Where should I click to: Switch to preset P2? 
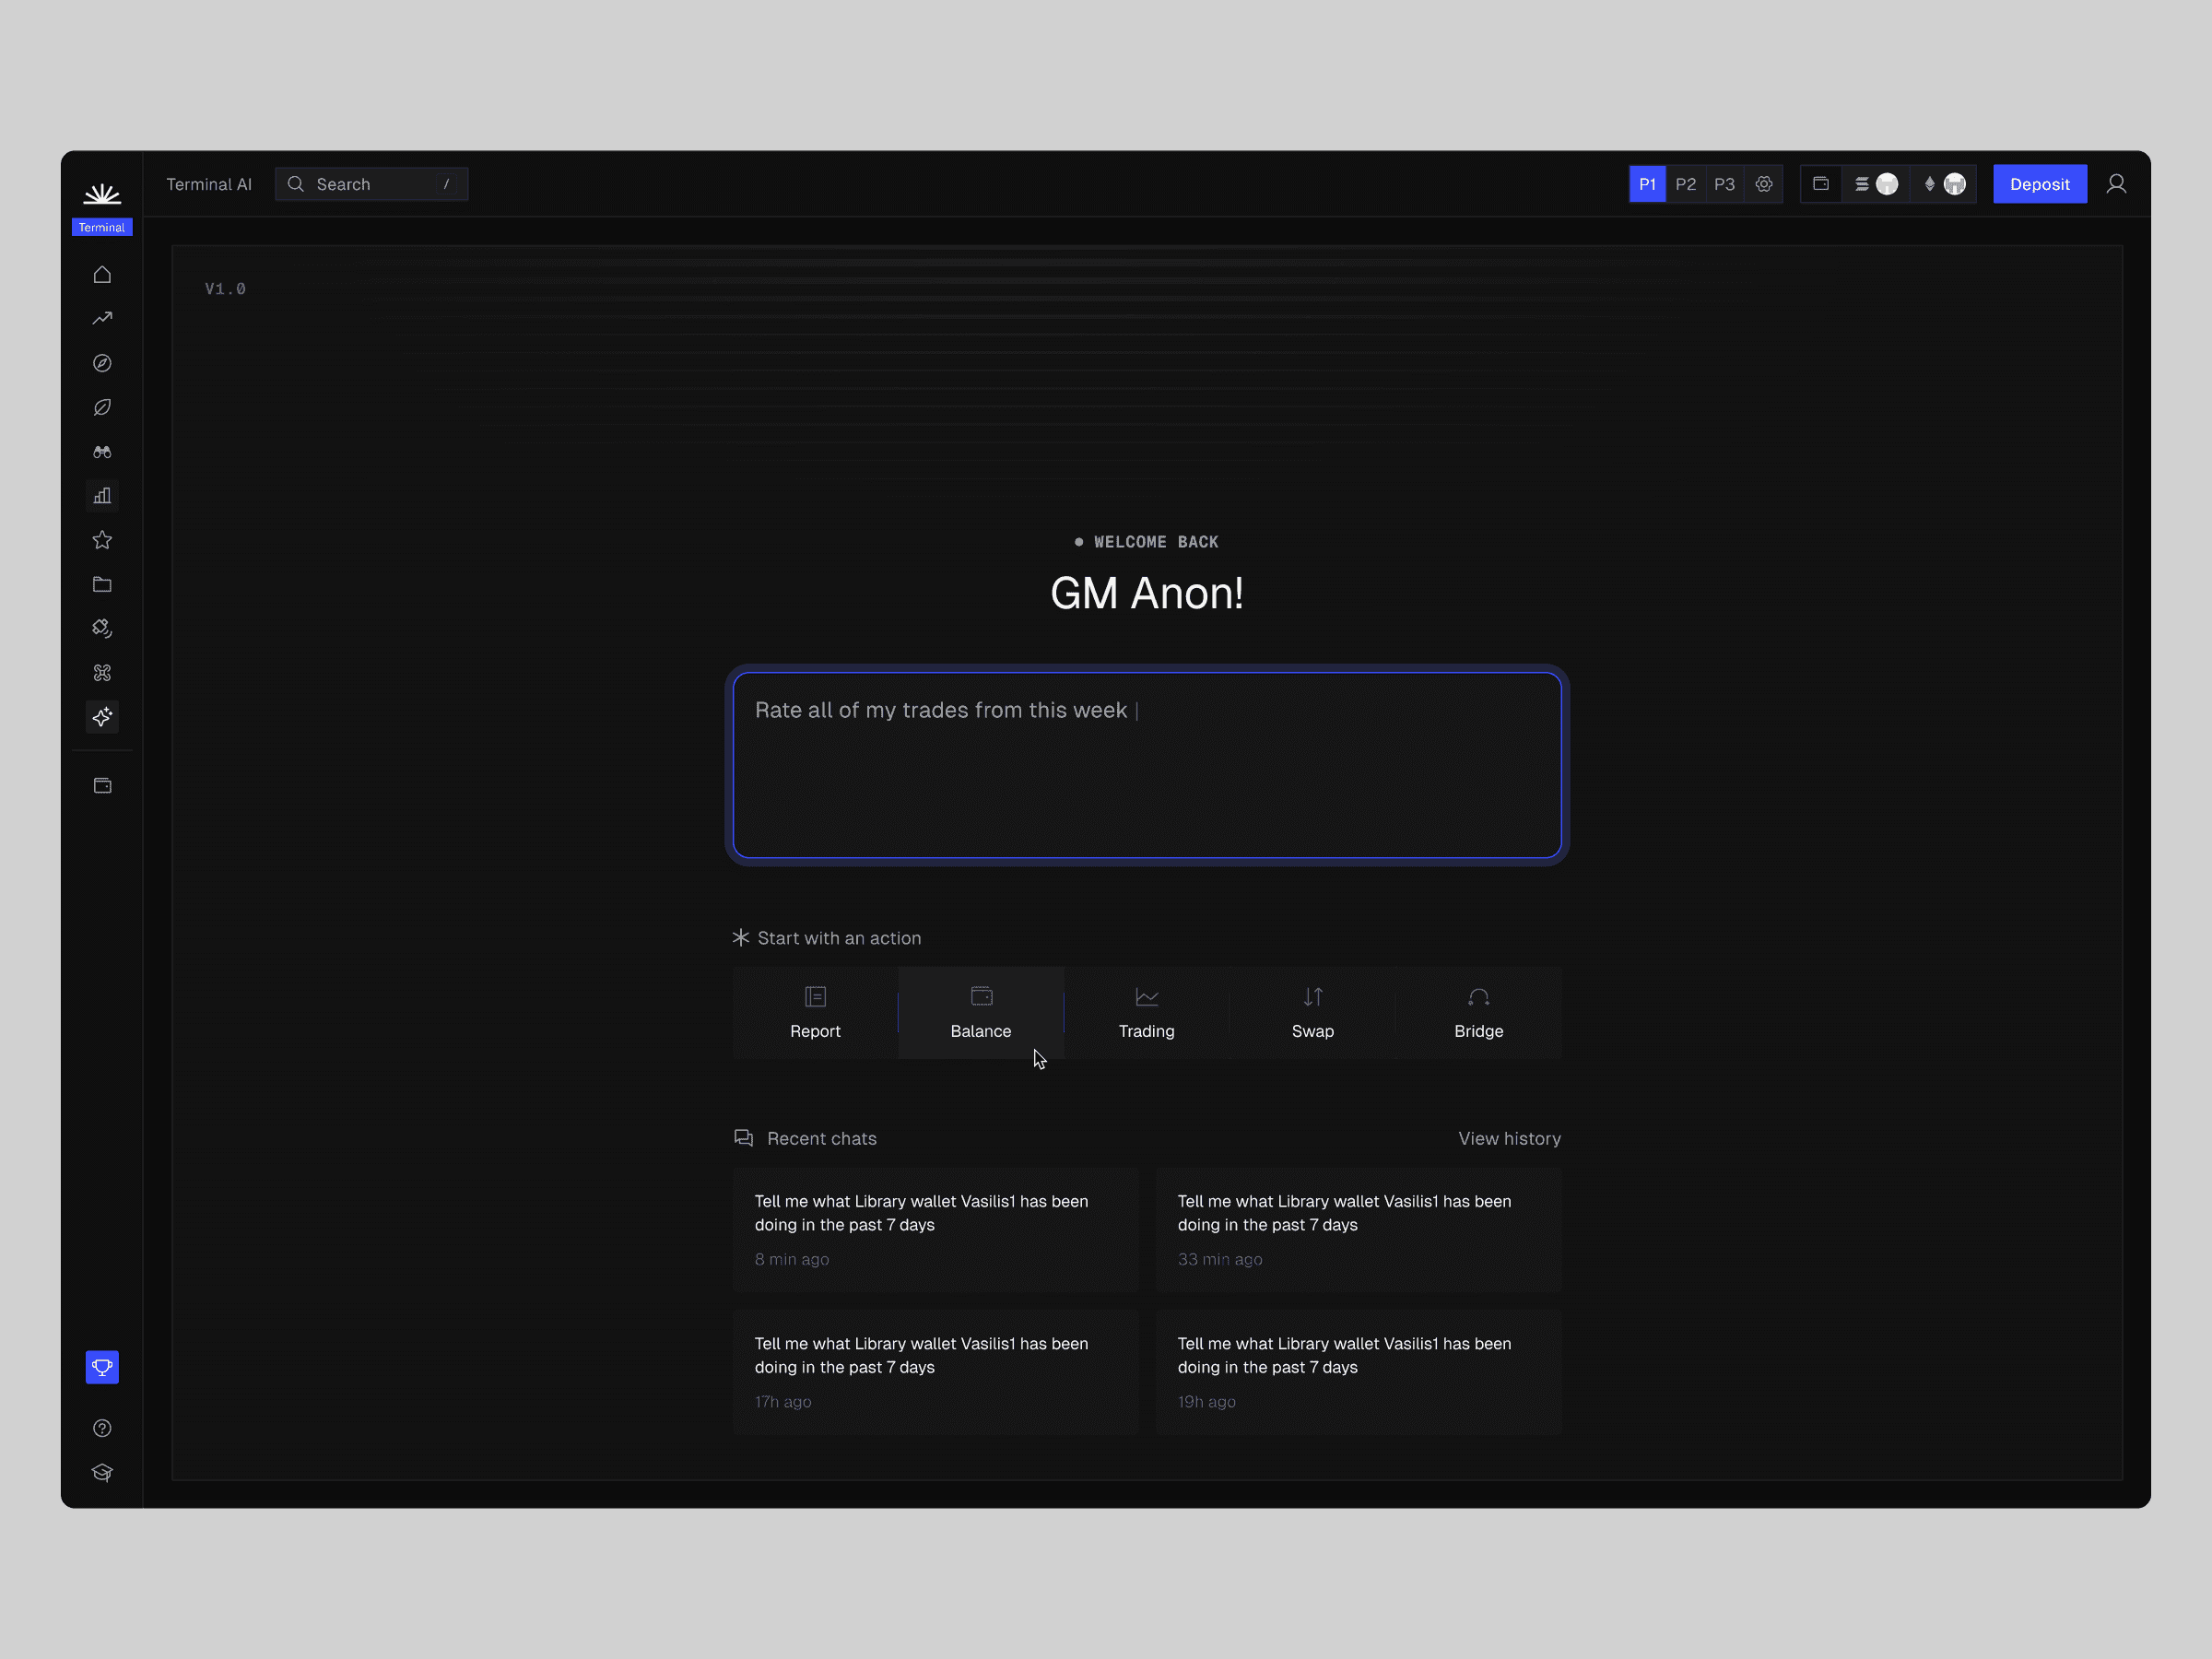[1686, 184]
